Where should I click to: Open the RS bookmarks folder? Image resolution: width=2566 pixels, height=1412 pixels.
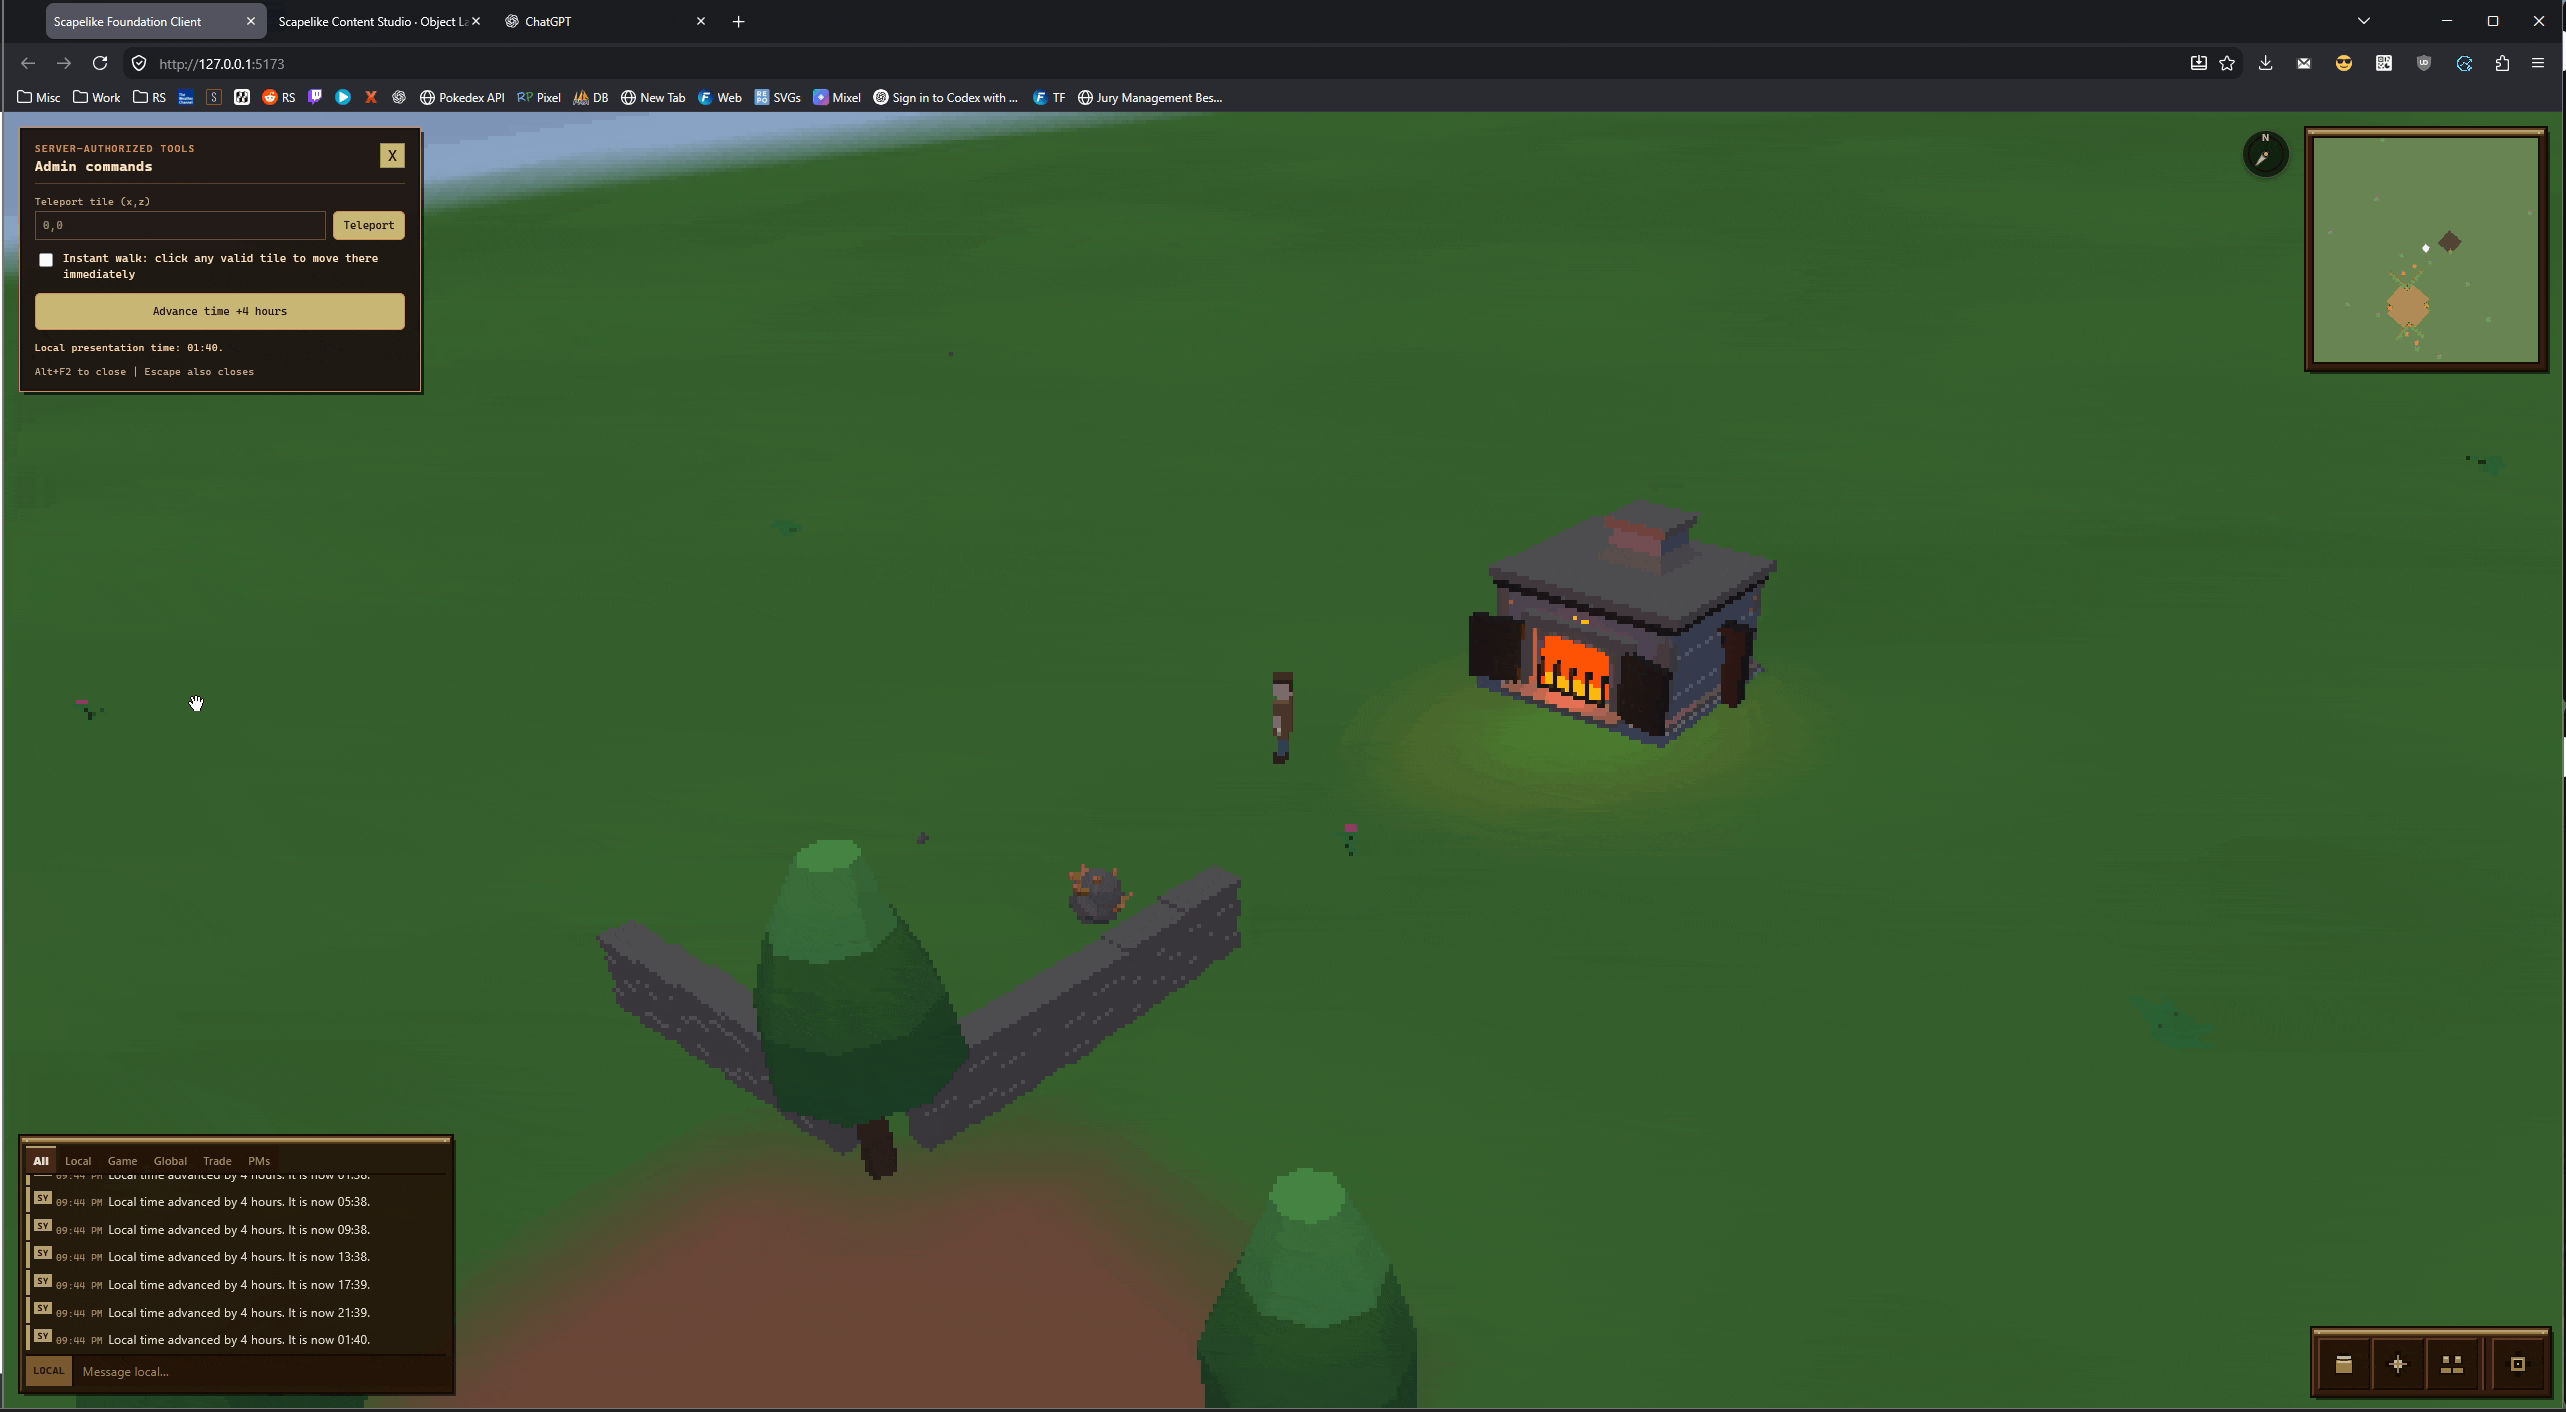[x=150, y=97]
